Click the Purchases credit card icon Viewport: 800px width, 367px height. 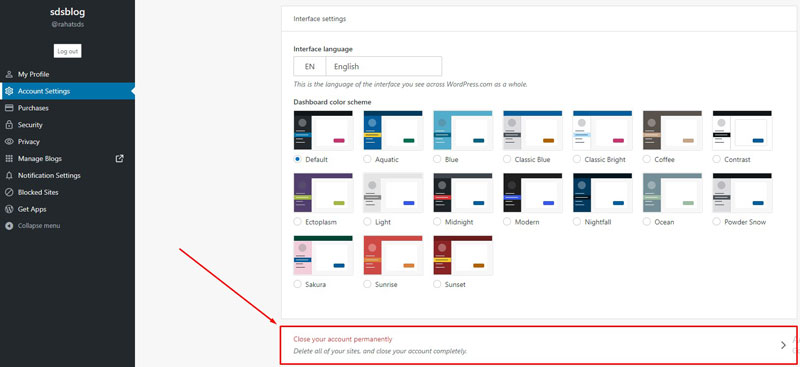pyautogui.click(x=9, y=108)
